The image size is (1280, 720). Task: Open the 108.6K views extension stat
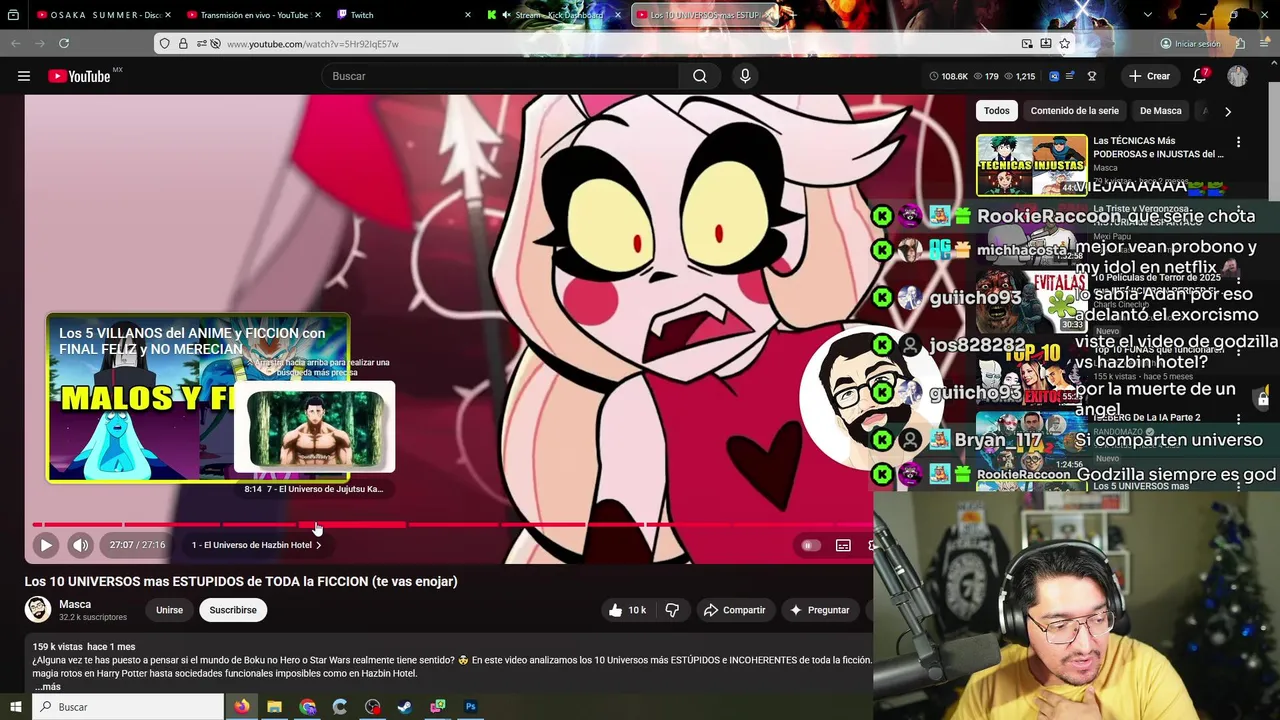coord(949,76)
